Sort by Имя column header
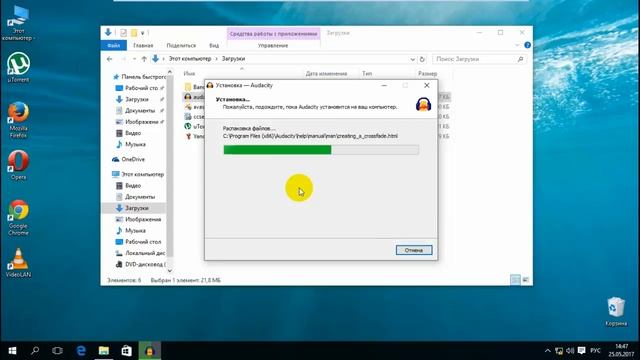The height and width of the screenshot is (360, 640). [189, 74]
